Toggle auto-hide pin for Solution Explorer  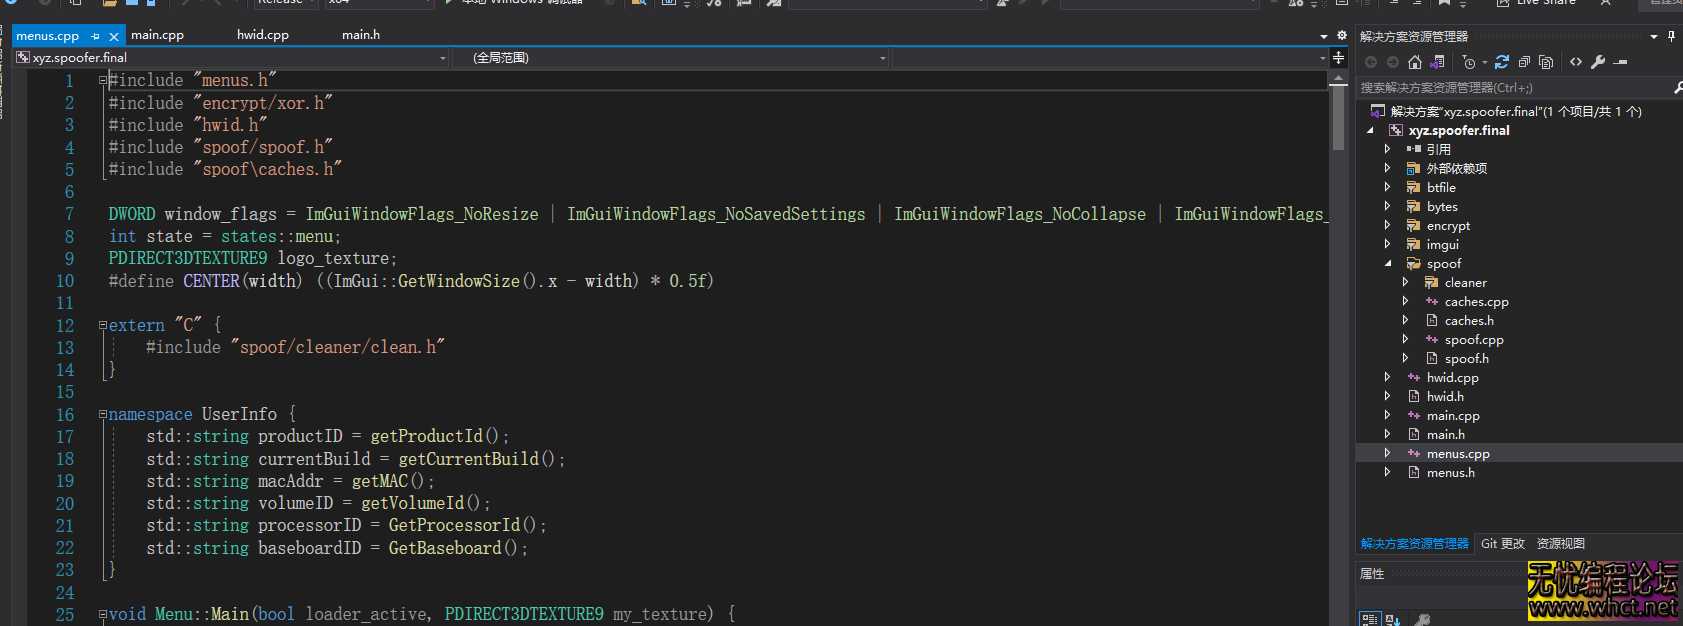(x=1671, y=36)
